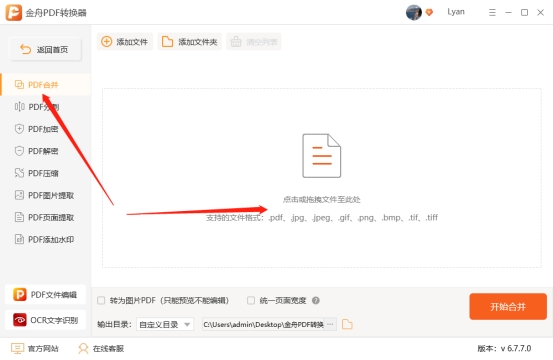553x360 pixels.
Task: Select the PDF合并 sidebar item
Action: tap(45, 85)
